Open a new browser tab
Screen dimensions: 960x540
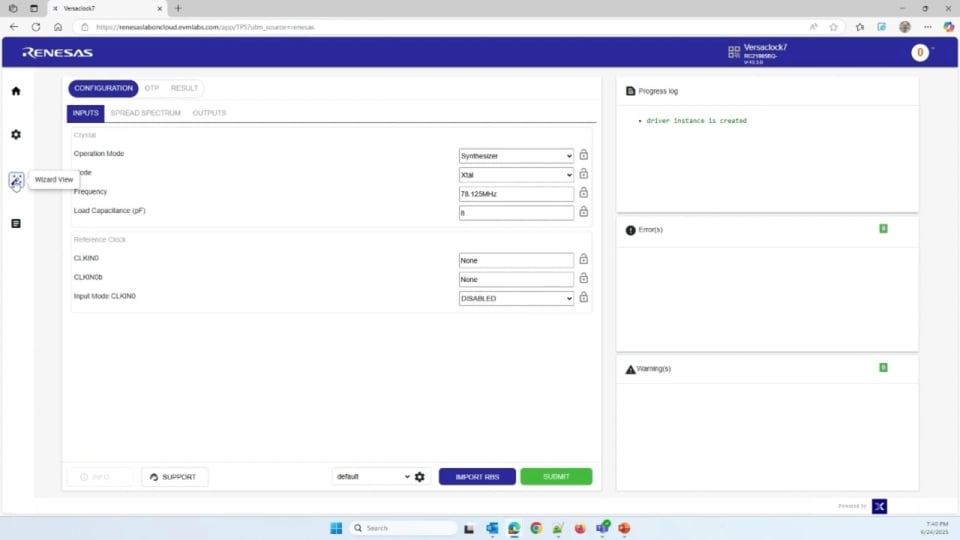(178, 9)
